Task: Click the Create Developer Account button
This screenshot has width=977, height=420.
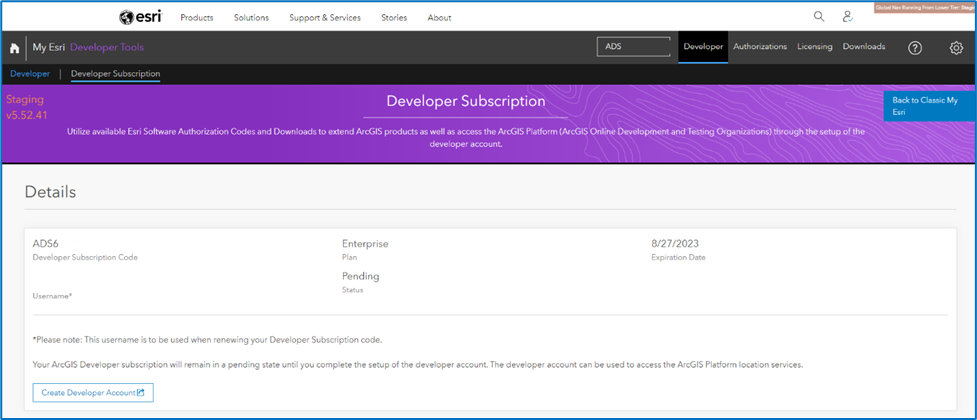Action: 93,392
